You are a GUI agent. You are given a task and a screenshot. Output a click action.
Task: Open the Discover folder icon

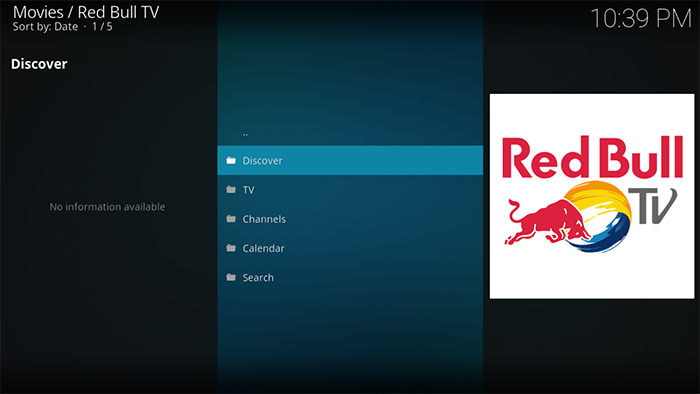(x=231, y=160)
